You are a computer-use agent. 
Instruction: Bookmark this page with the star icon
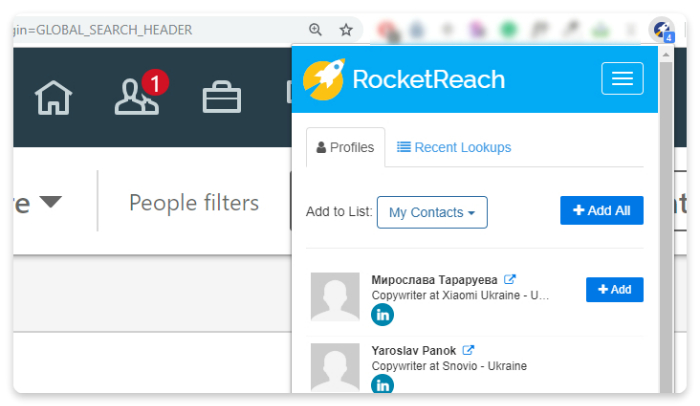(x=346, y=30)
